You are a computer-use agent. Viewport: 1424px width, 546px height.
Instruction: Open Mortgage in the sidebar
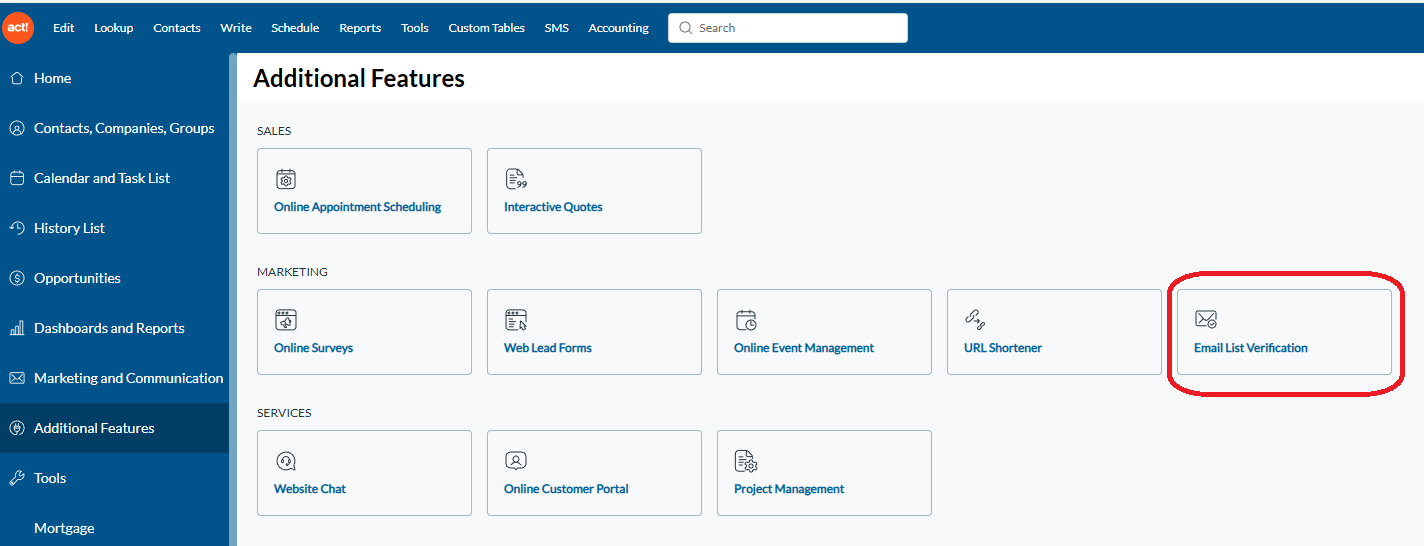64,528
